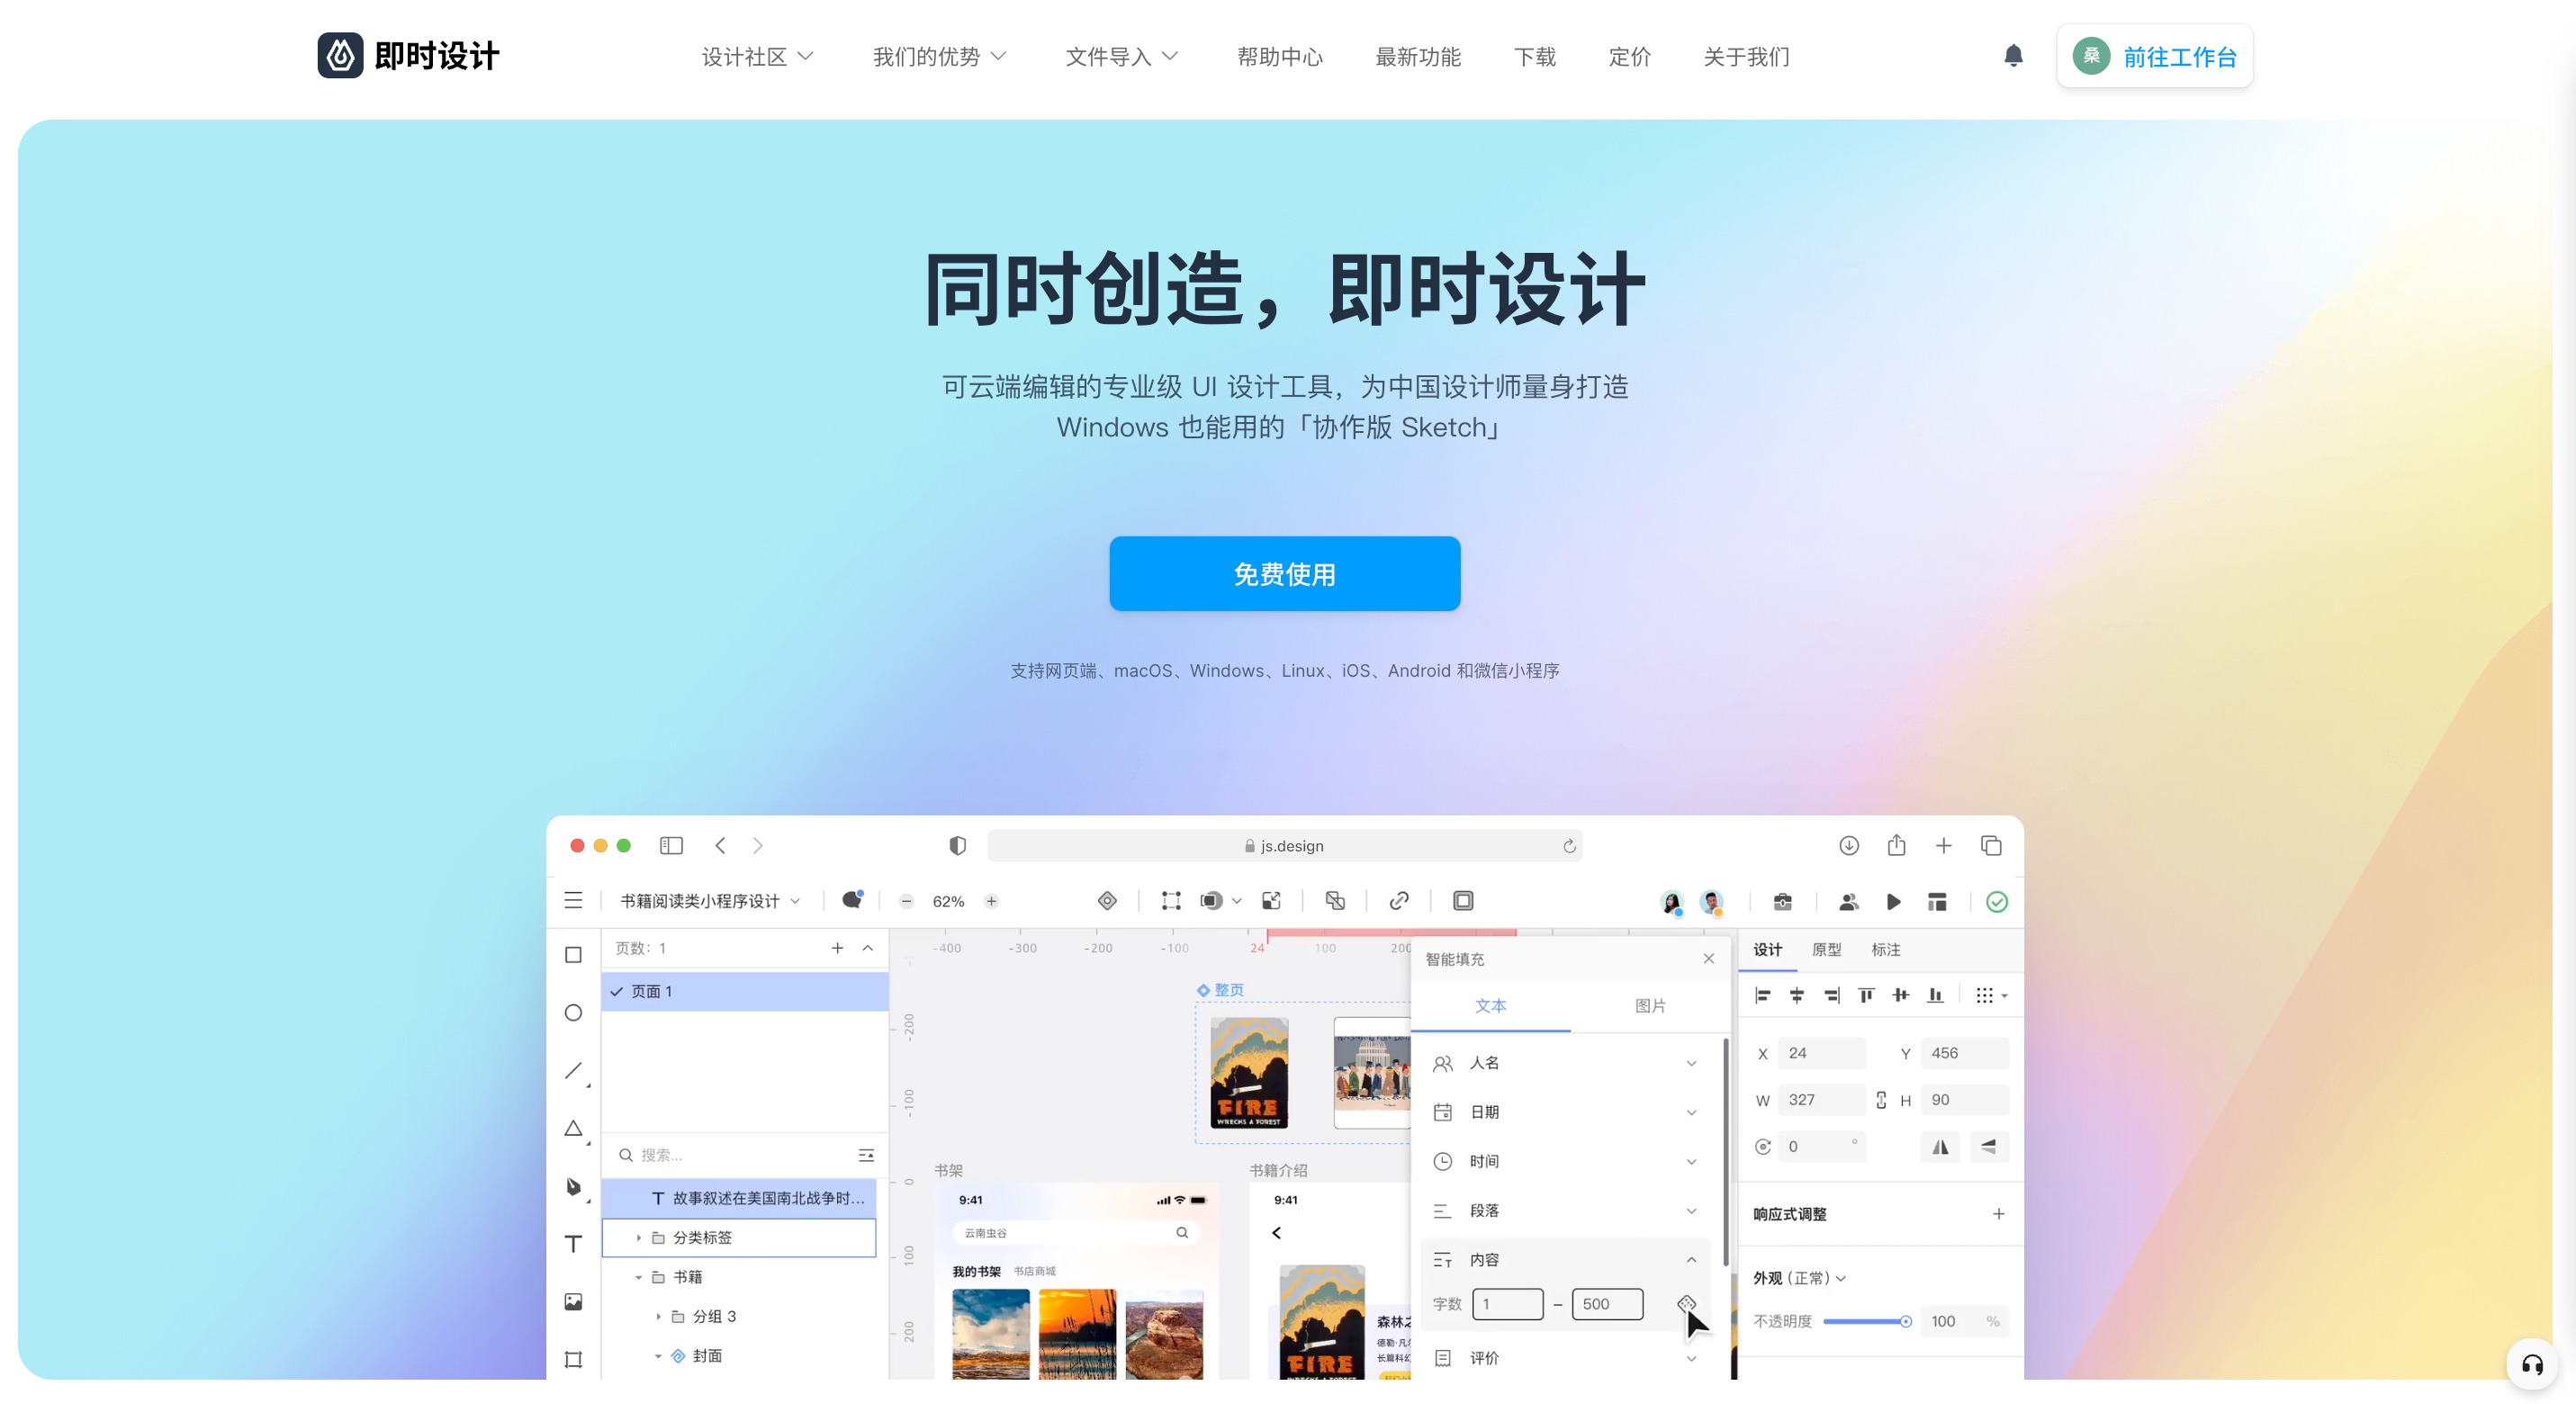
Task: Select the Image tool in left toolbar
Action: tap(573, 1301)
